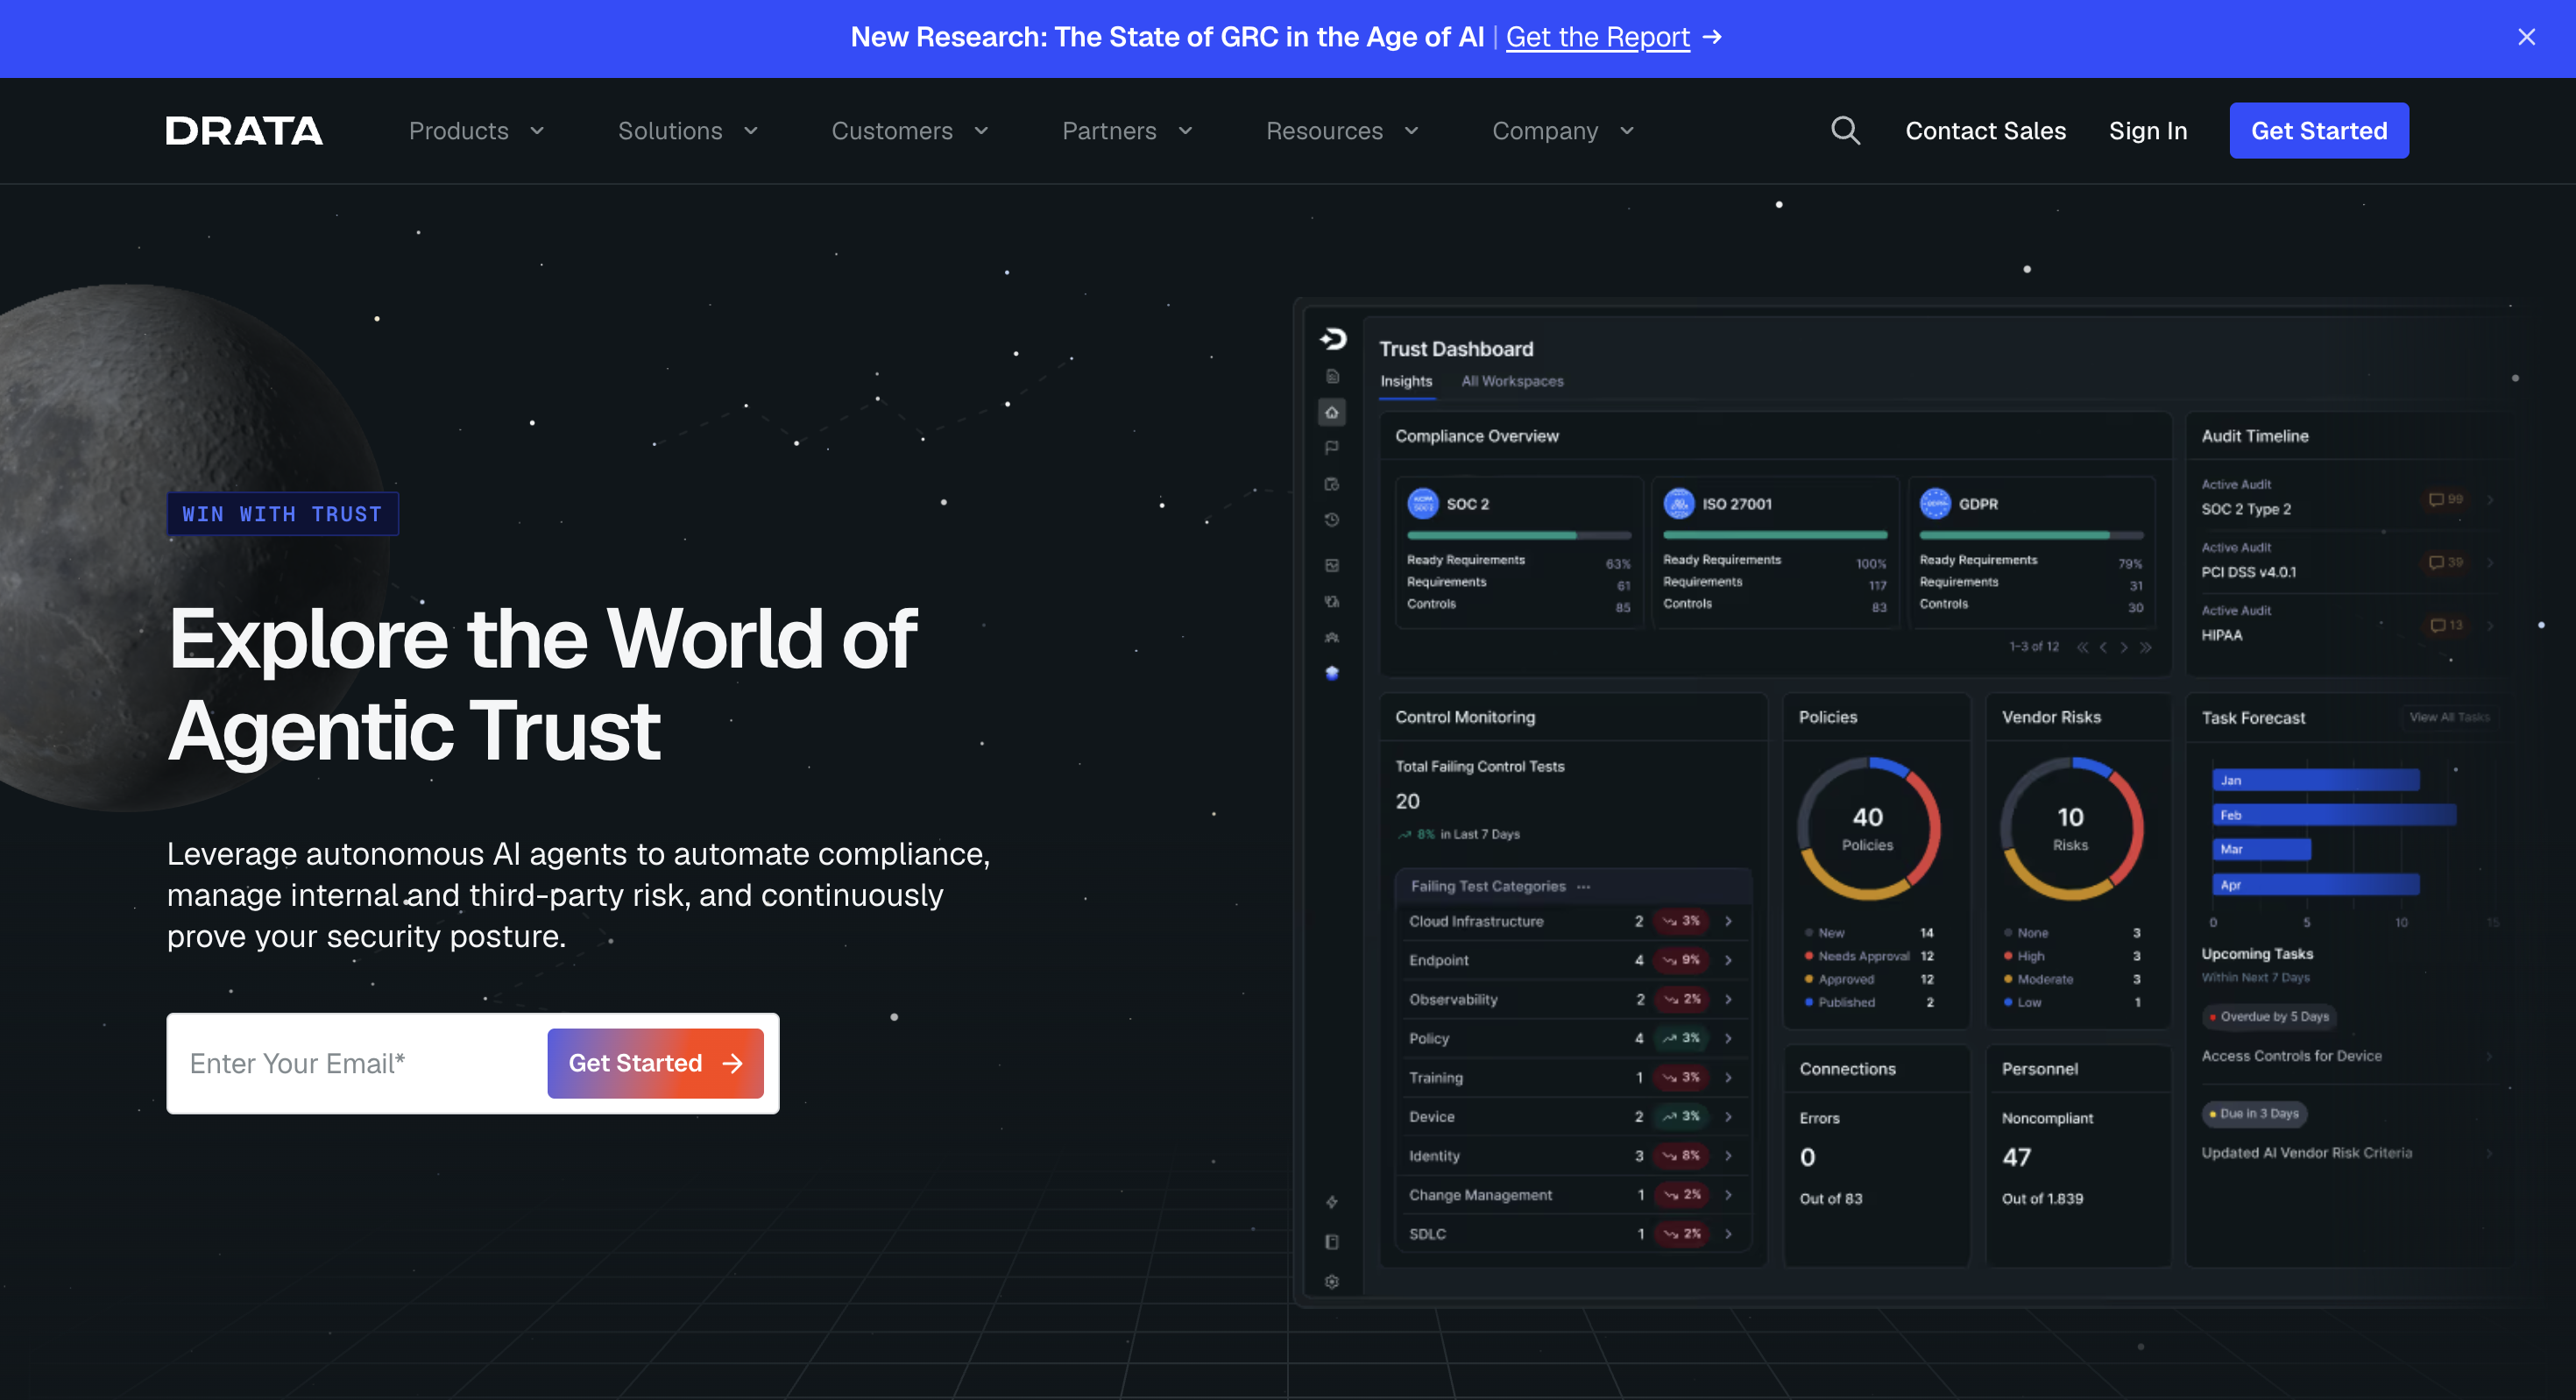Close the New Research announcement banner
Screen dimensions: 2576x1400
pyautogui.click(x=2526, y=37)
